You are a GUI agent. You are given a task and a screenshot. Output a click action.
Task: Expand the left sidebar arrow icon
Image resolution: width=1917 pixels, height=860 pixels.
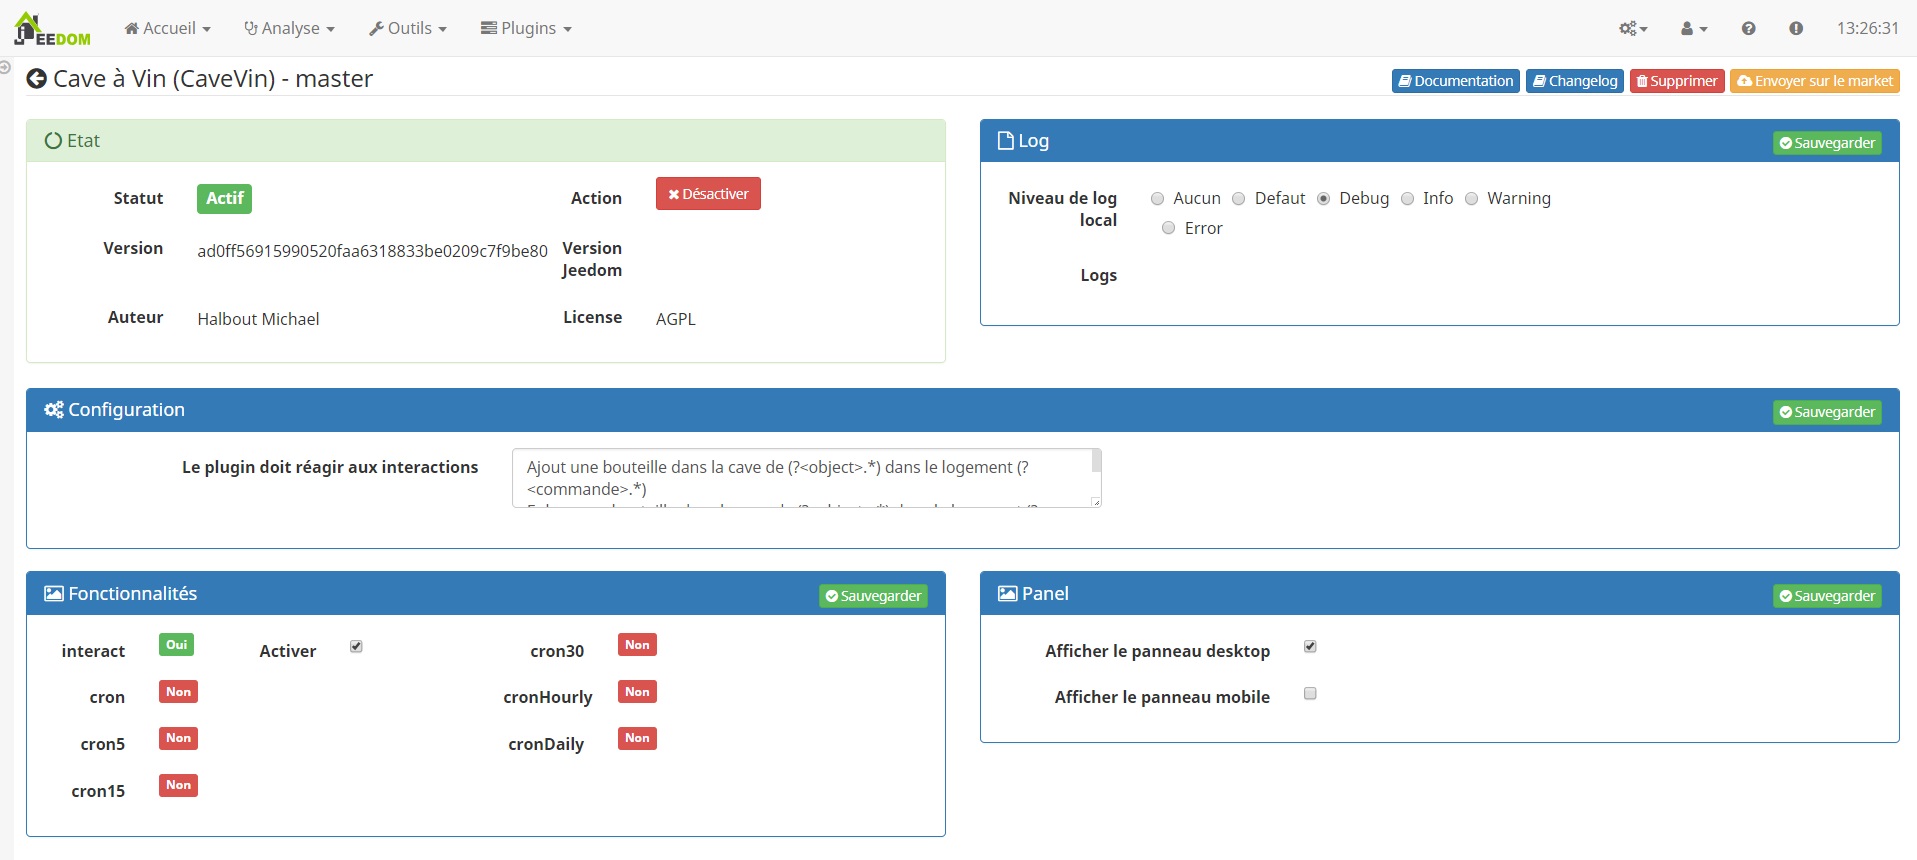tap(5, 68)
